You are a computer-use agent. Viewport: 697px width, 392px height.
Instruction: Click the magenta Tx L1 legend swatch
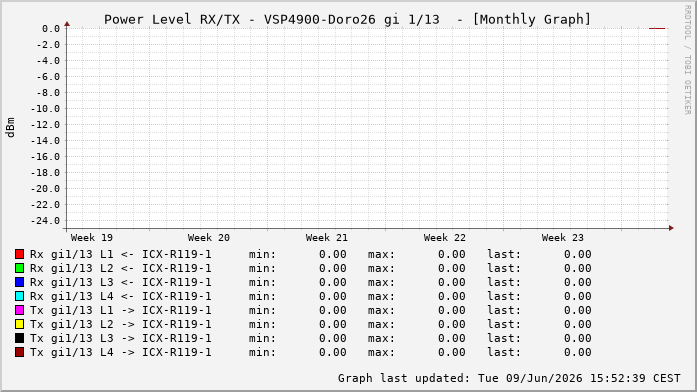(19, 310)
